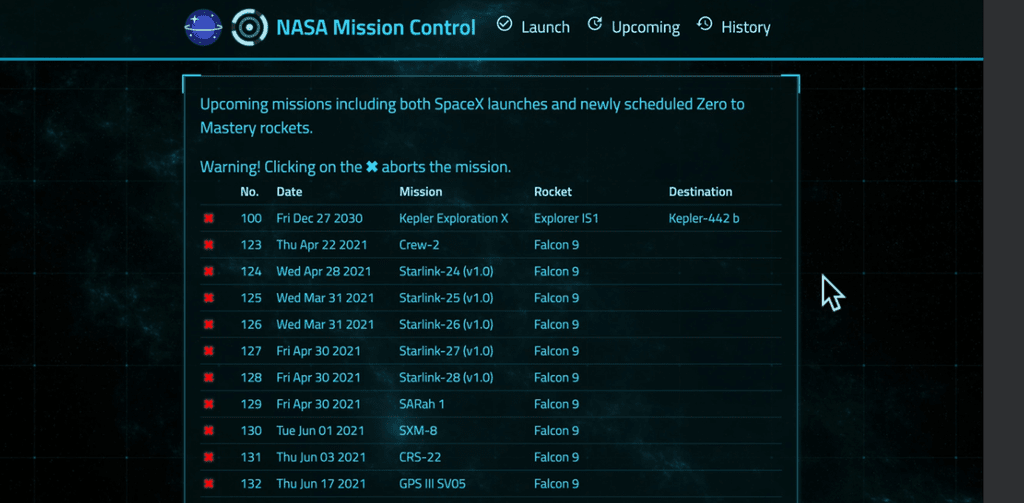
Task: Abort flight number 127
Action: 208,351
